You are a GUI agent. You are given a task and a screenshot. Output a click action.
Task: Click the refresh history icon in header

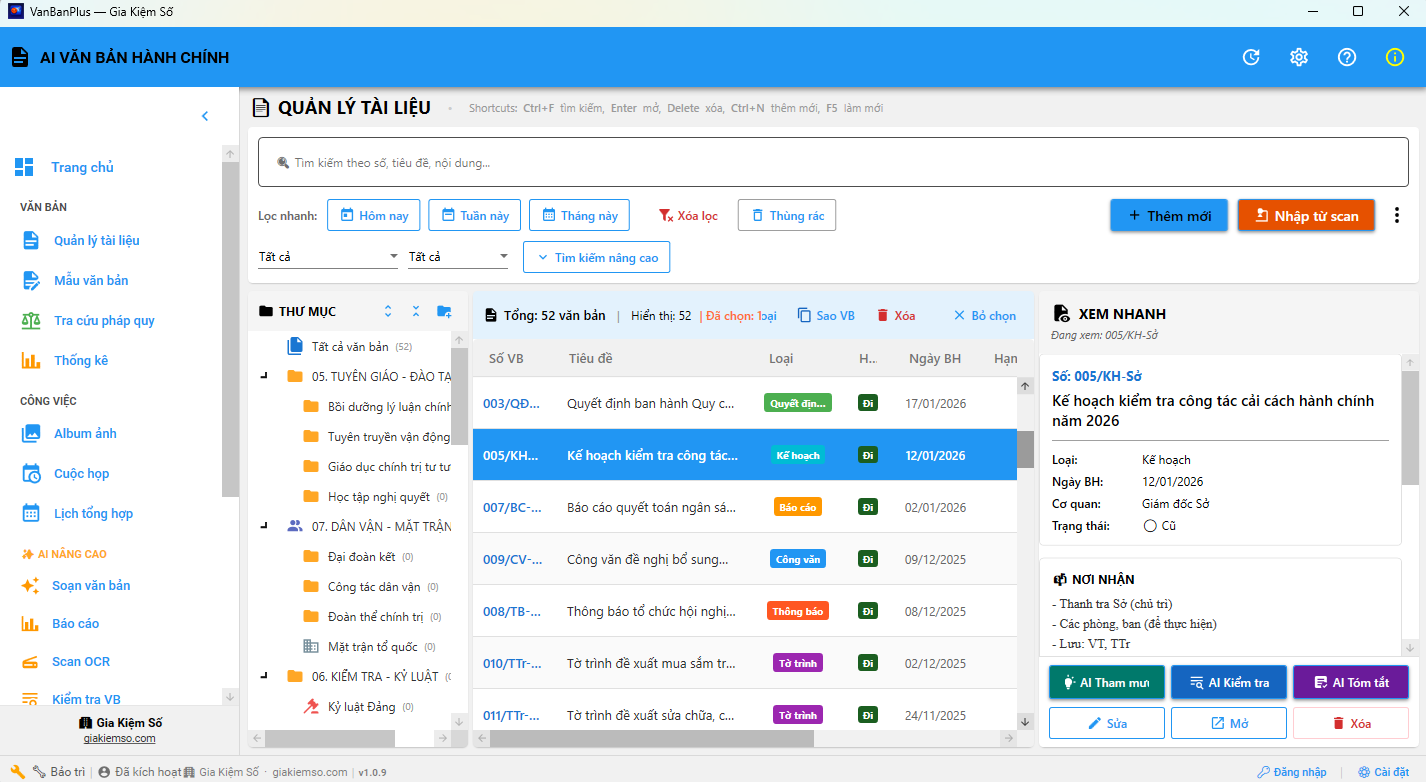tap(1251, 57)
